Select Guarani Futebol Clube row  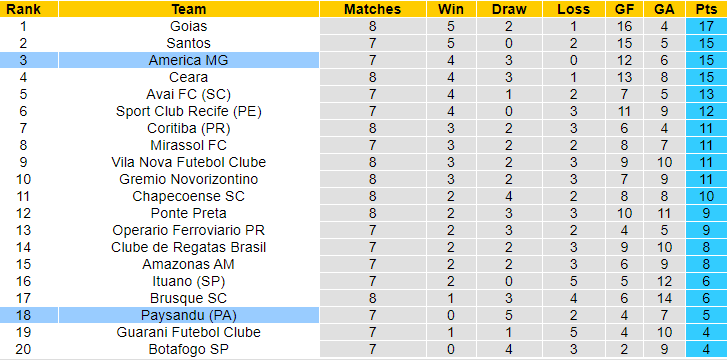click(364, 332)
